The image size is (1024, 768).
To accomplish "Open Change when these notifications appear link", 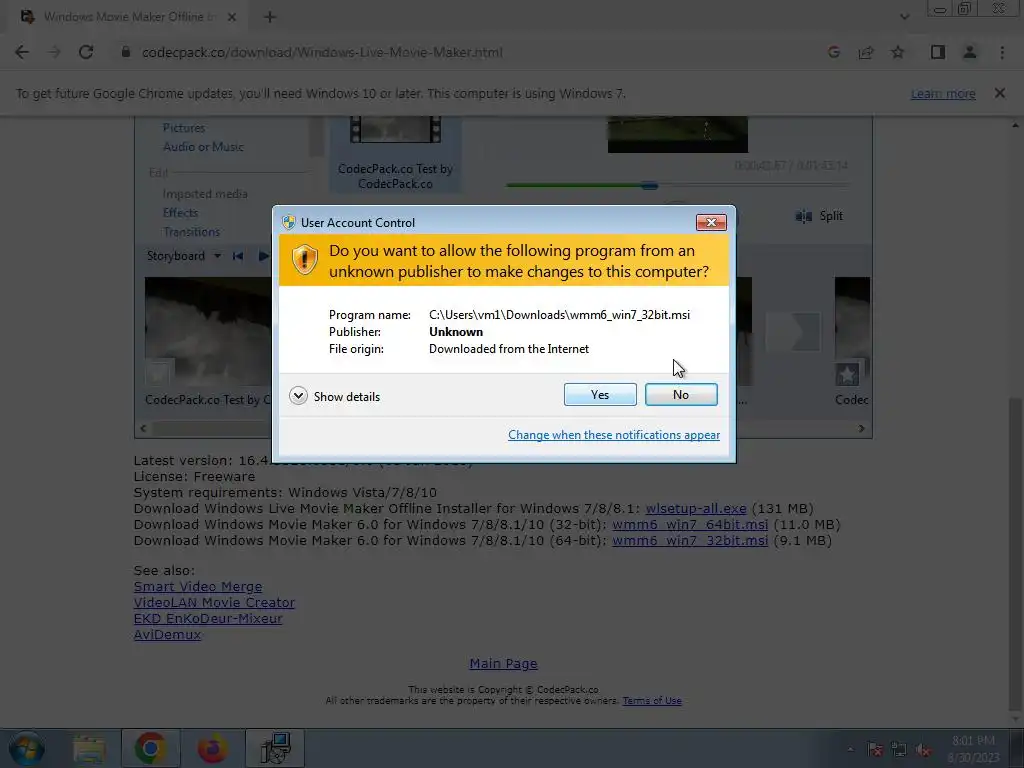I will click(x=614, y=435).
